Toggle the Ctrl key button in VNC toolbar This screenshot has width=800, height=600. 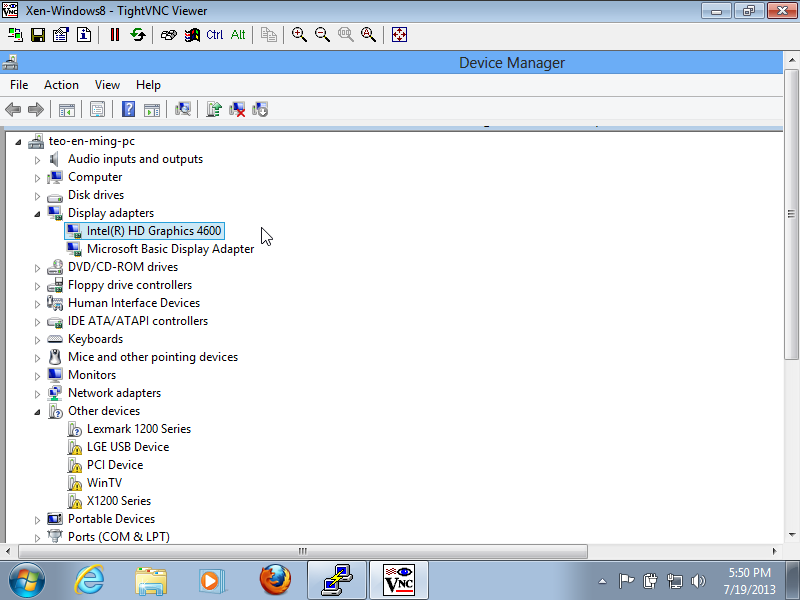[x=215, y=34]
